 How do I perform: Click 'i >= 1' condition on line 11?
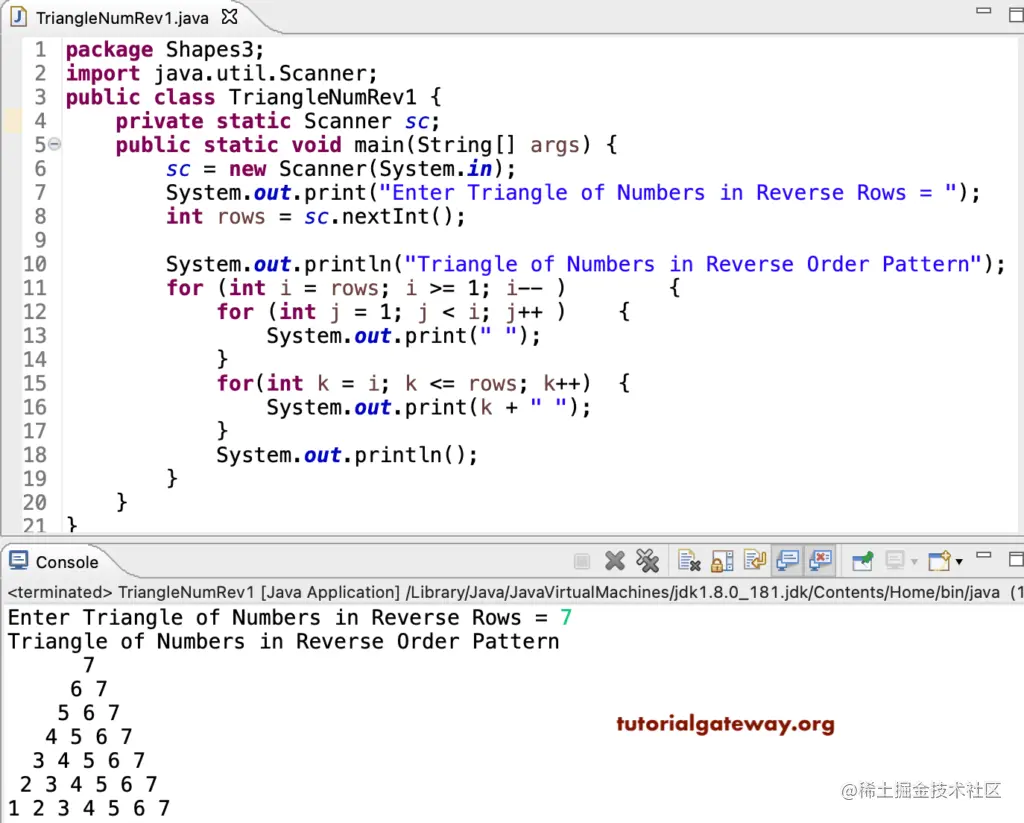tap(442, 288)
